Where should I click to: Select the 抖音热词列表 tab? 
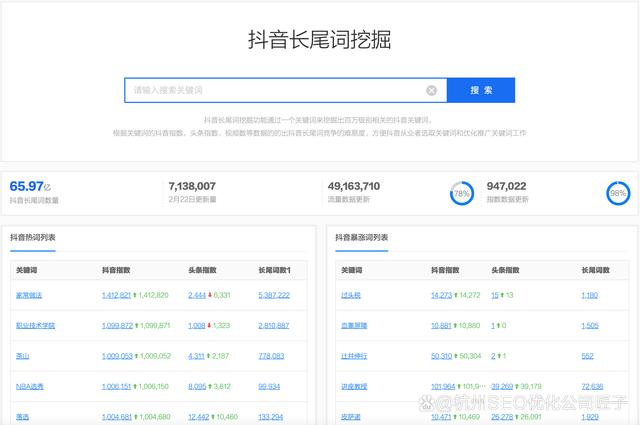[33, 237]
